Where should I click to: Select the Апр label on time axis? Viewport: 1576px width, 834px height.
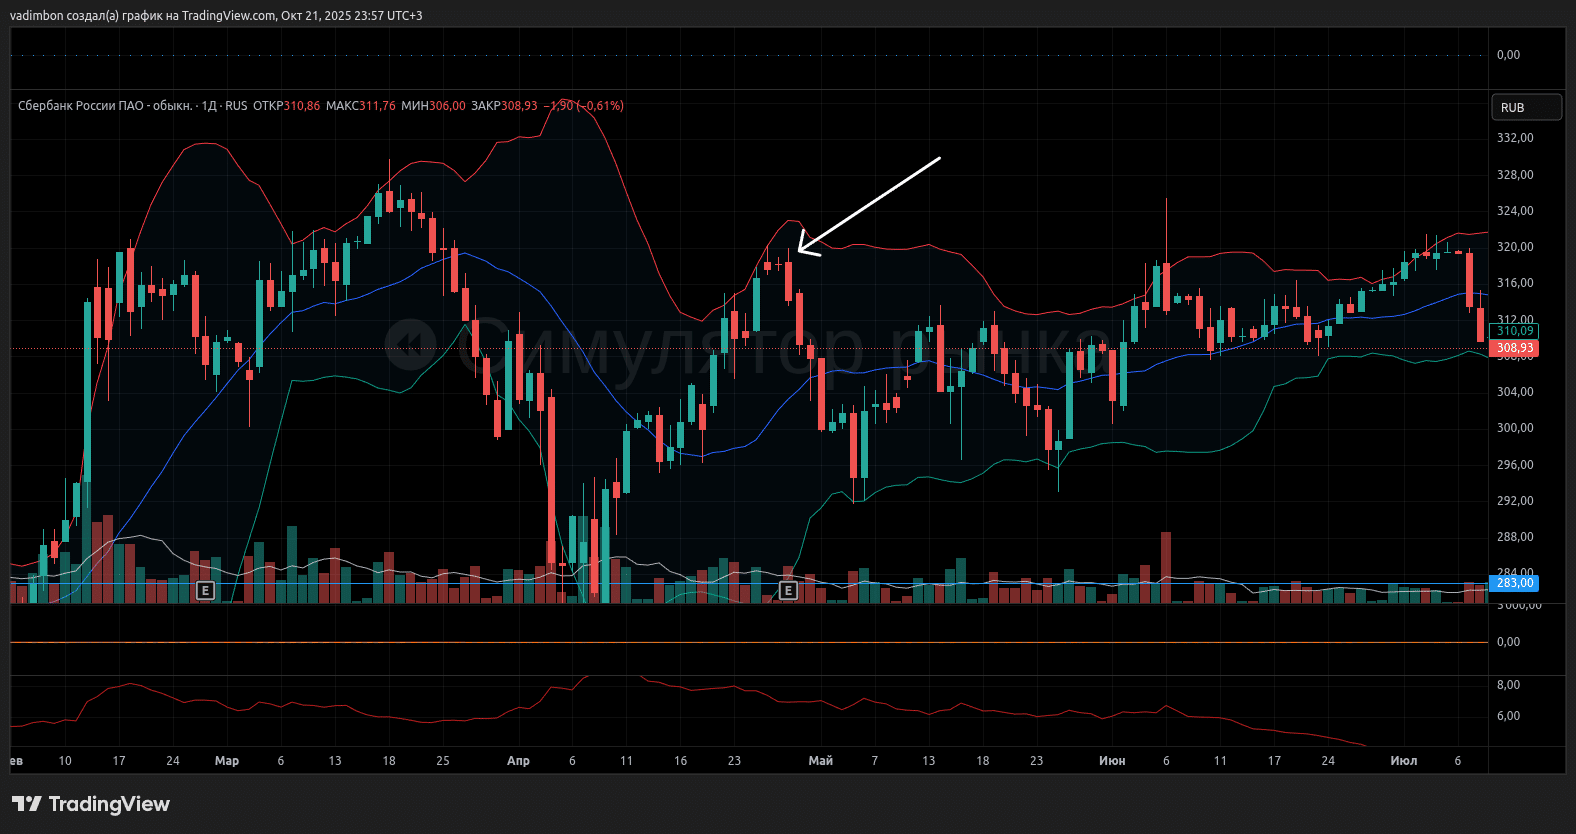tap(518, 761)
